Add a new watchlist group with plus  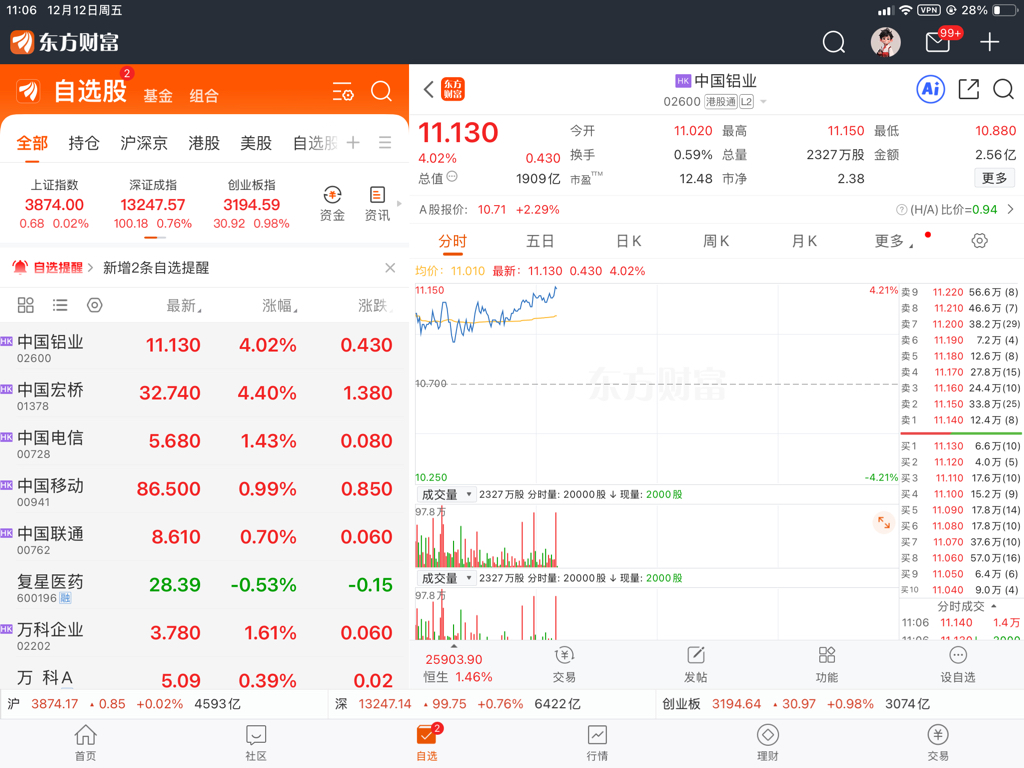click(x=353, y=142)
